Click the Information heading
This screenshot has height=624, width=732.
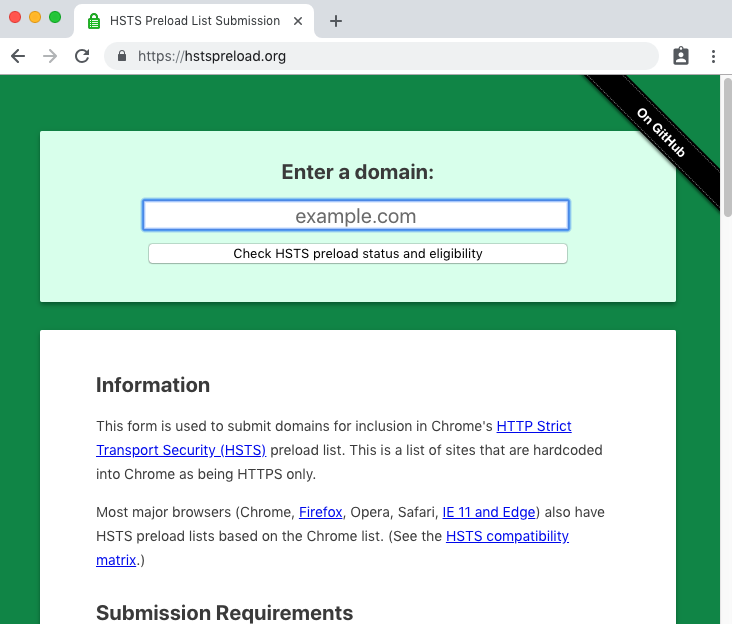coord(153,385)
